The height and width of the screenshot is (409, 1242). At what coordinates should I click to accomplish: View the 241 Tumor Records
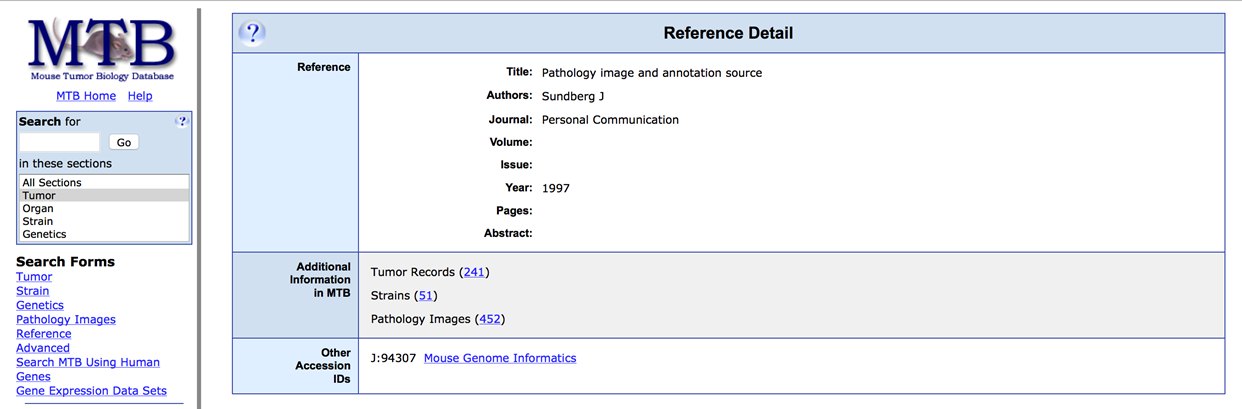click(474, 272)
